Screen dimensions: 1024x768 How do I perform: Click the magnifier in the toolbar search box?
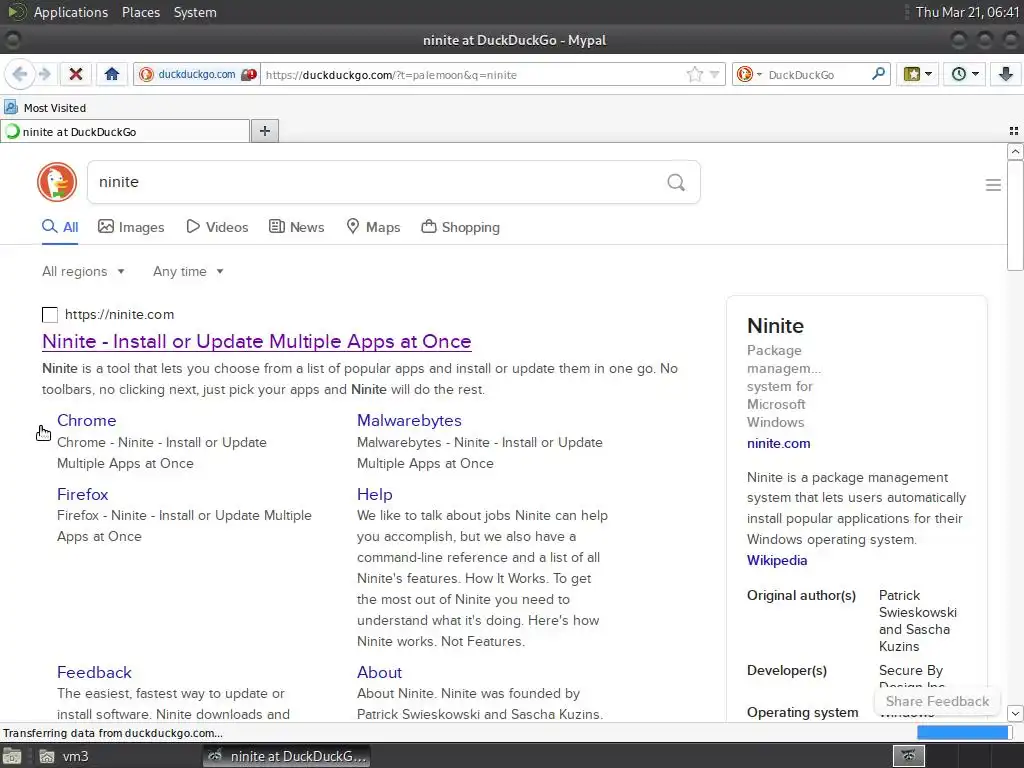(x=878, y=74)
